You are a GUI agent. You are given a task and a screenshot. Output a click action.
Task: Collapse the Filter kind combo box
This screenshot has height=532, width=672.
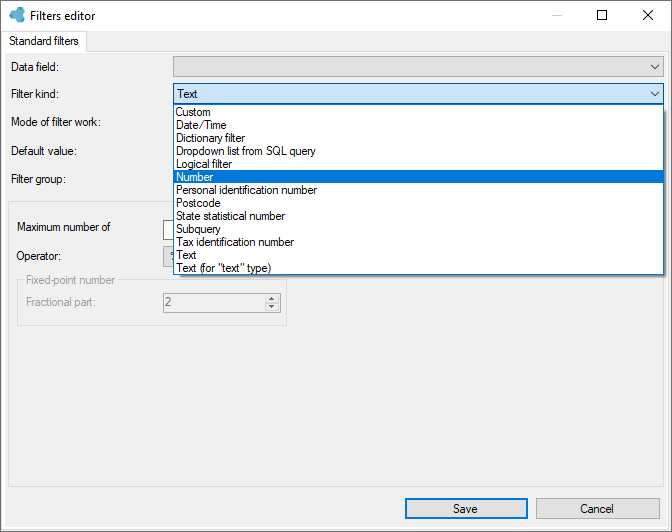pyautogui.click(x=654, y=93)
